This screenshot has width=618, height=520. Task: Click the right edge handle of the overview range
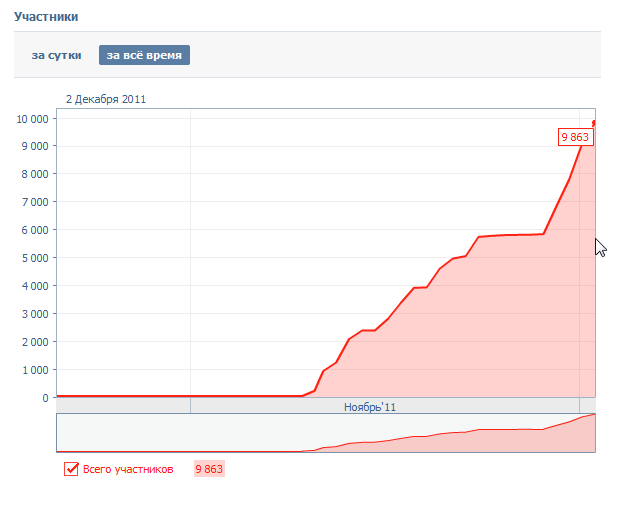595,433
